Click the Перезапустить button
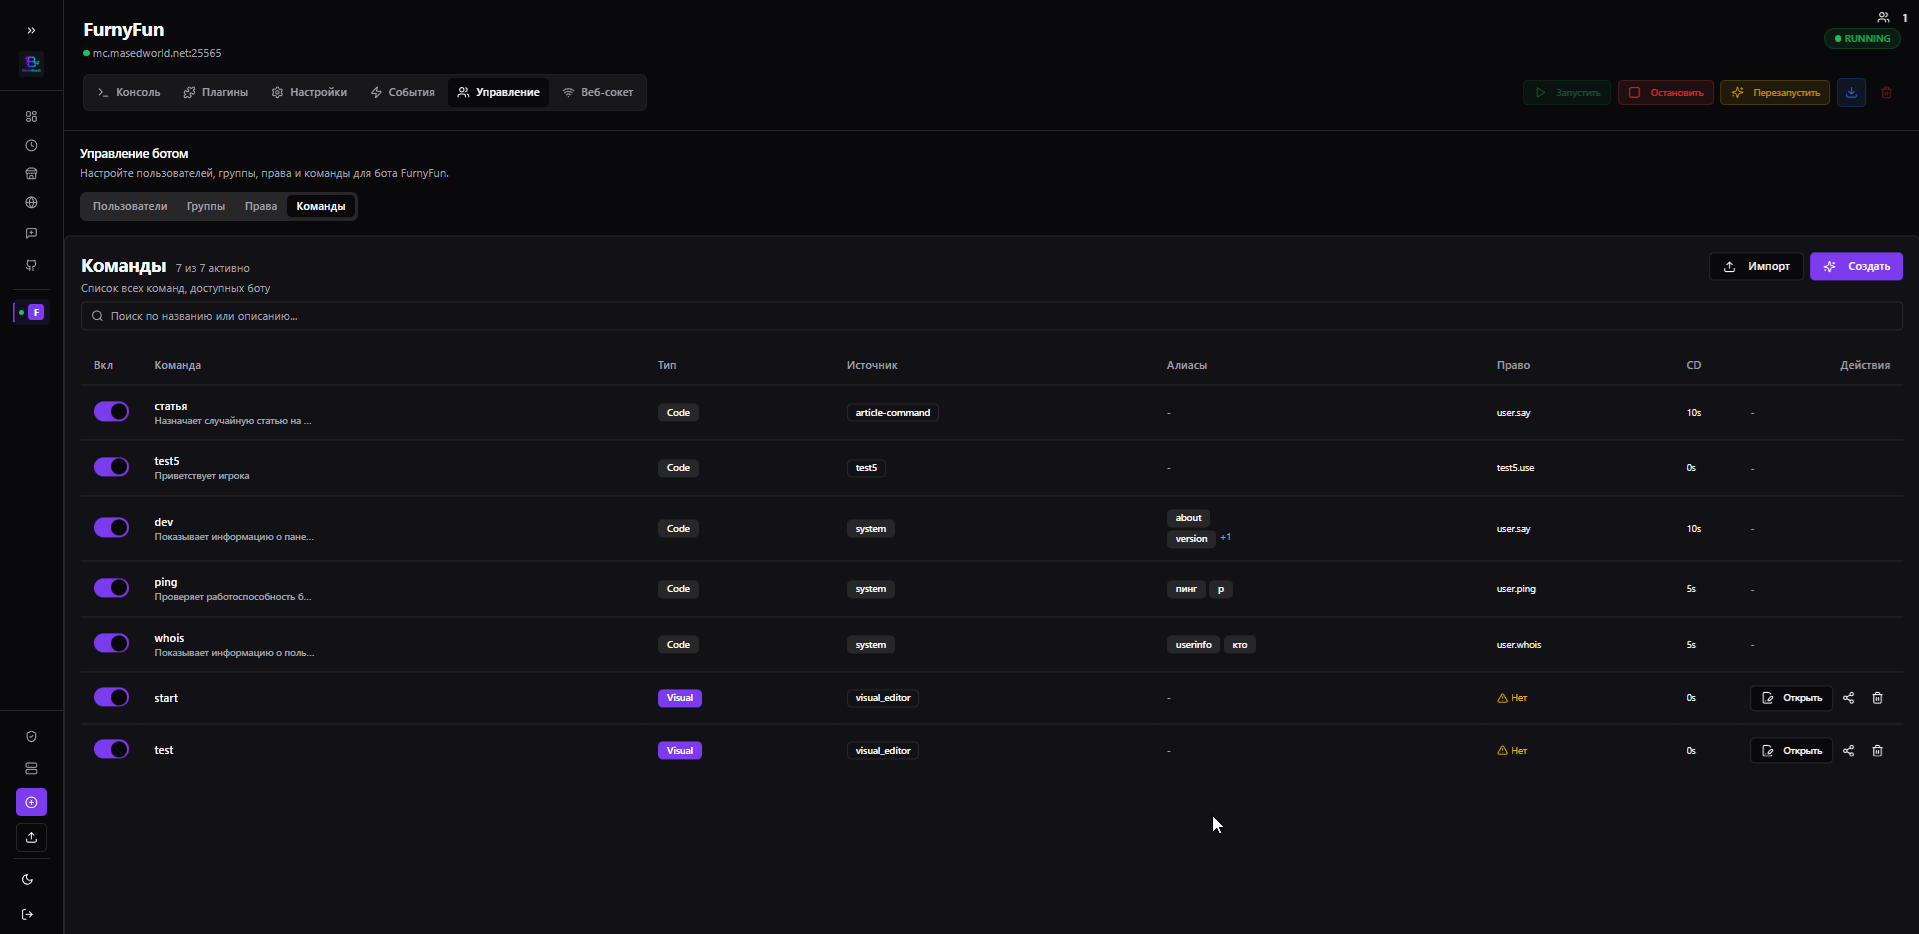 click(1775, 93)
